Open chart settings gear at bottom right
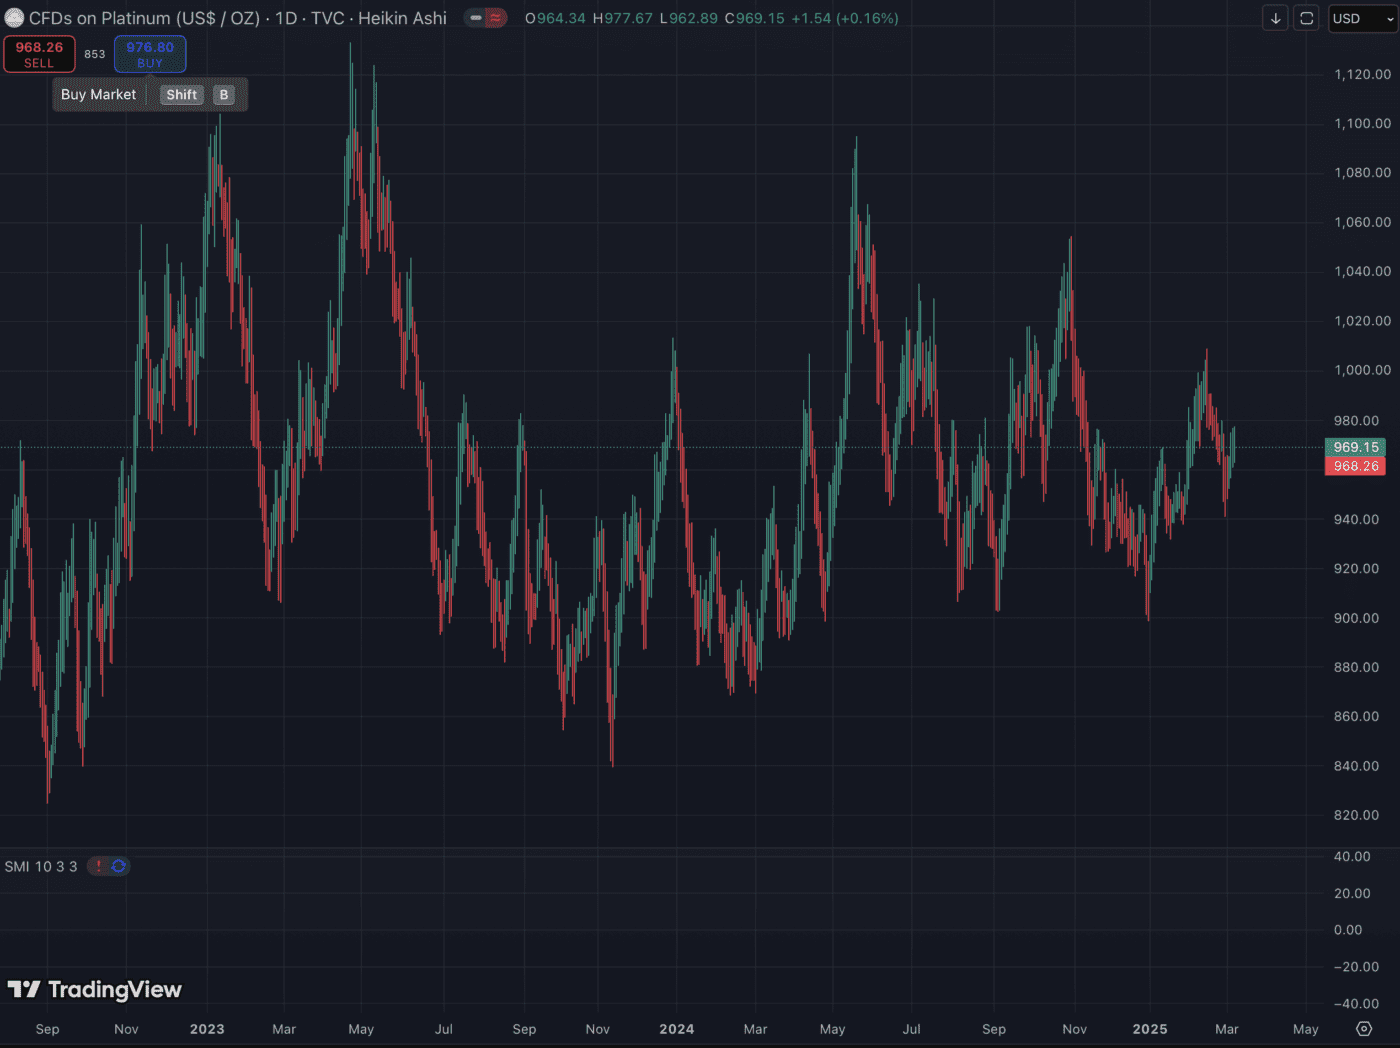Viewport: 1400px width, 1048px height. coord(1364,1028)
